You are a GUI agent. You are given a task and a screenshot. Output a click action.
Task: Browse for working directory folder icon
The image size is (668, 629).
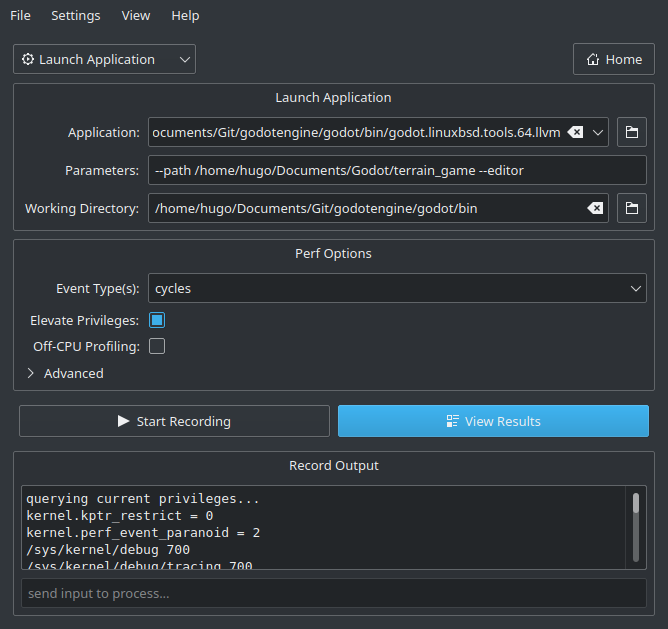[631, 208]
